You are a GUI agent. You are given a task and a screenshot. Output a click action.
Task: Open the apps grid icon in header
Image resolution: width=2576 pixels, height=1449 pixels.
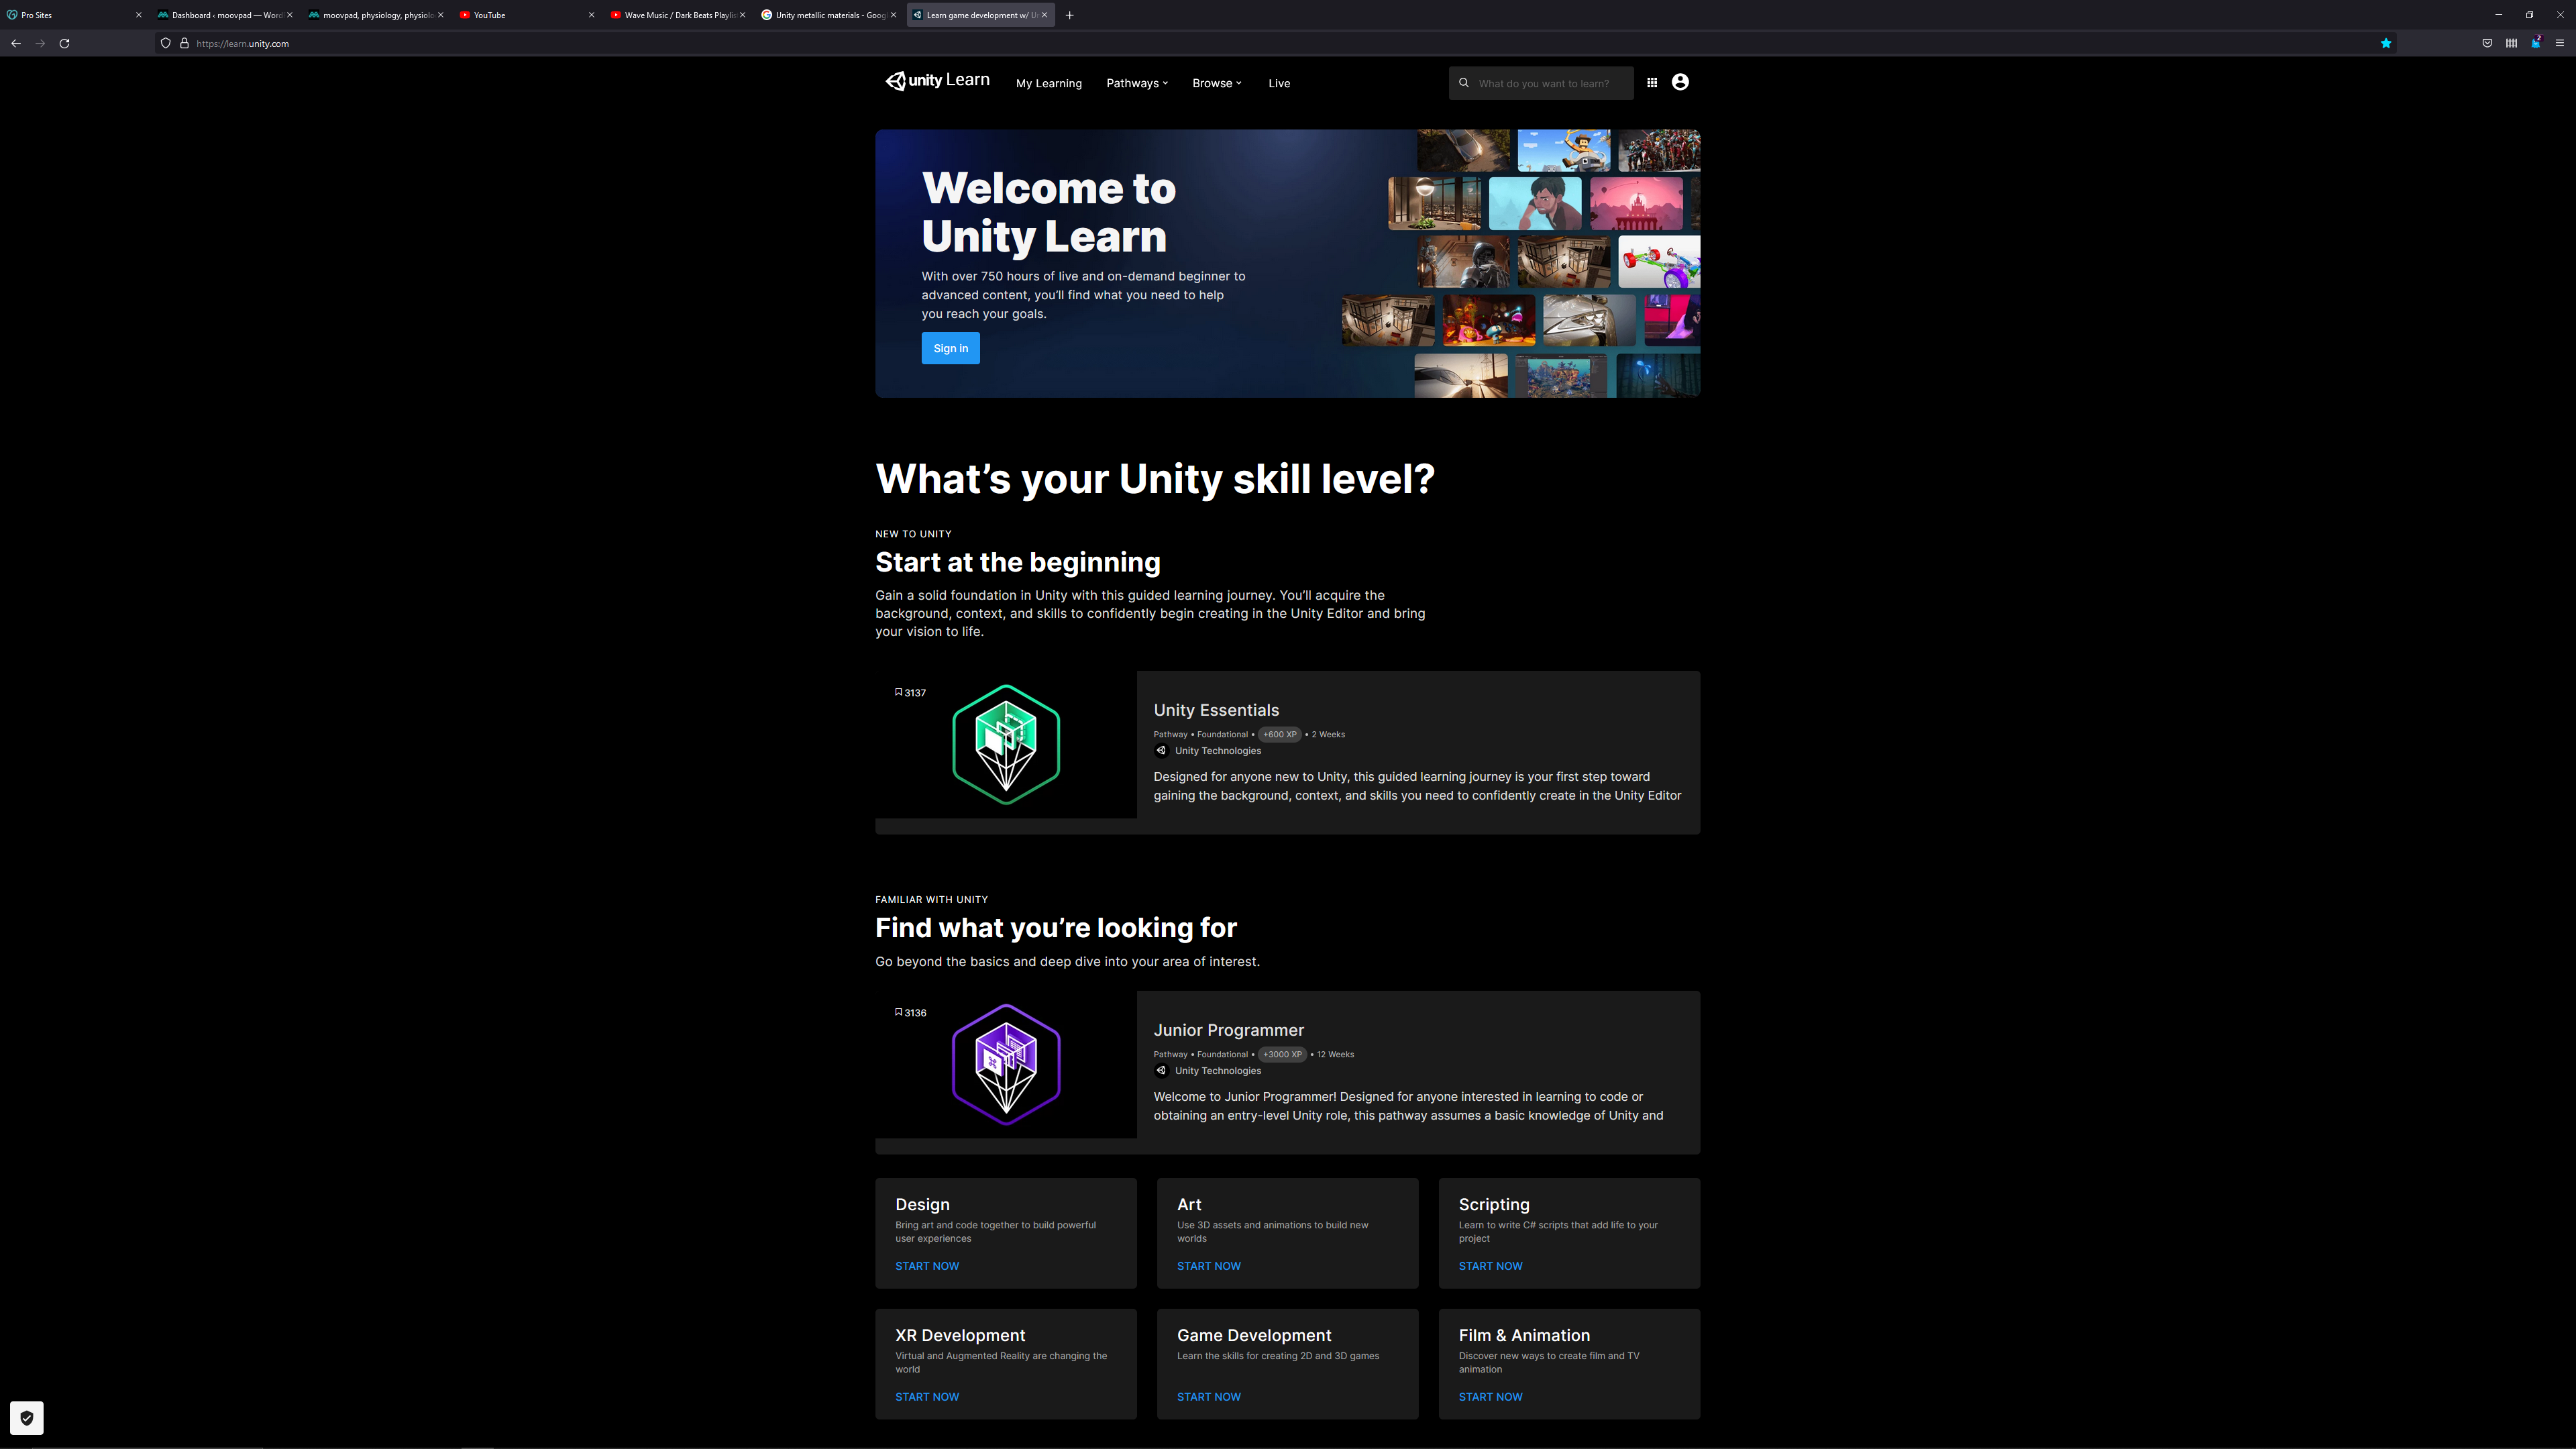coord(1652,83)
